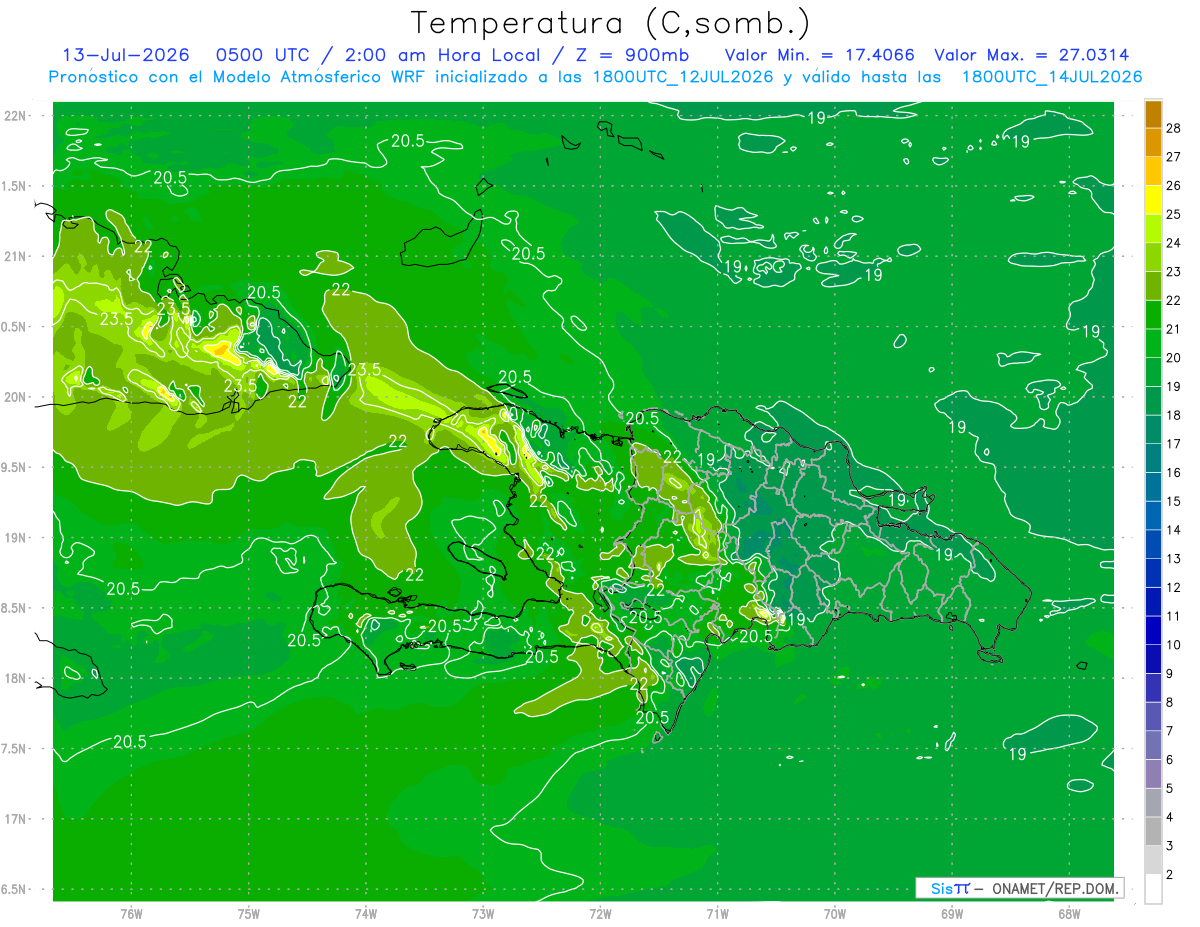Pick the white bottom swatch of the color scale
1200x927 pixels.
[1153, 889]
